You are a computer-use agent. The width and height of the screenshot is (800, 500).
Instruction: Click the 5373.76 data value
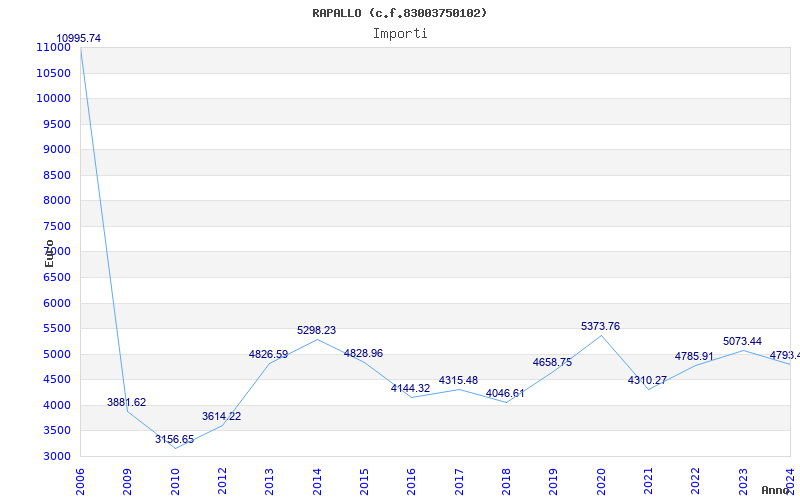[601, 327]
